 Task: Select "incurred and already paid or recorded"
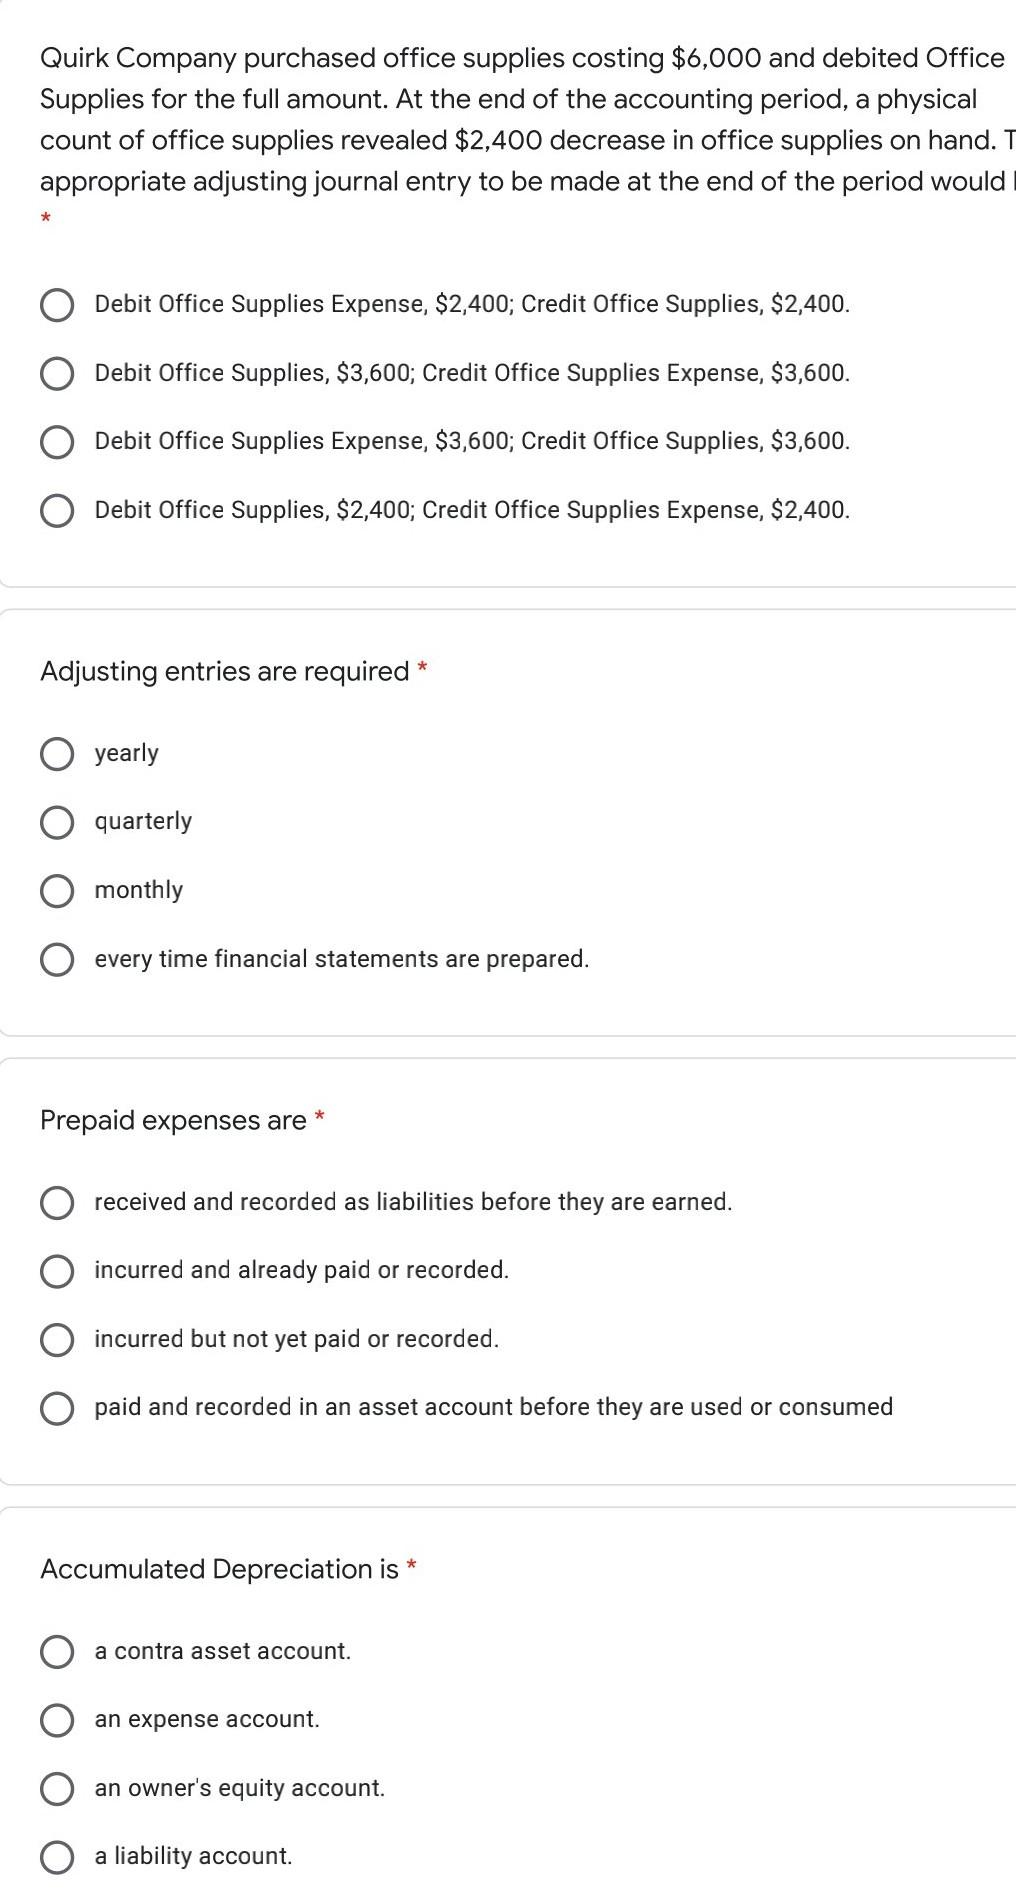57,1270
